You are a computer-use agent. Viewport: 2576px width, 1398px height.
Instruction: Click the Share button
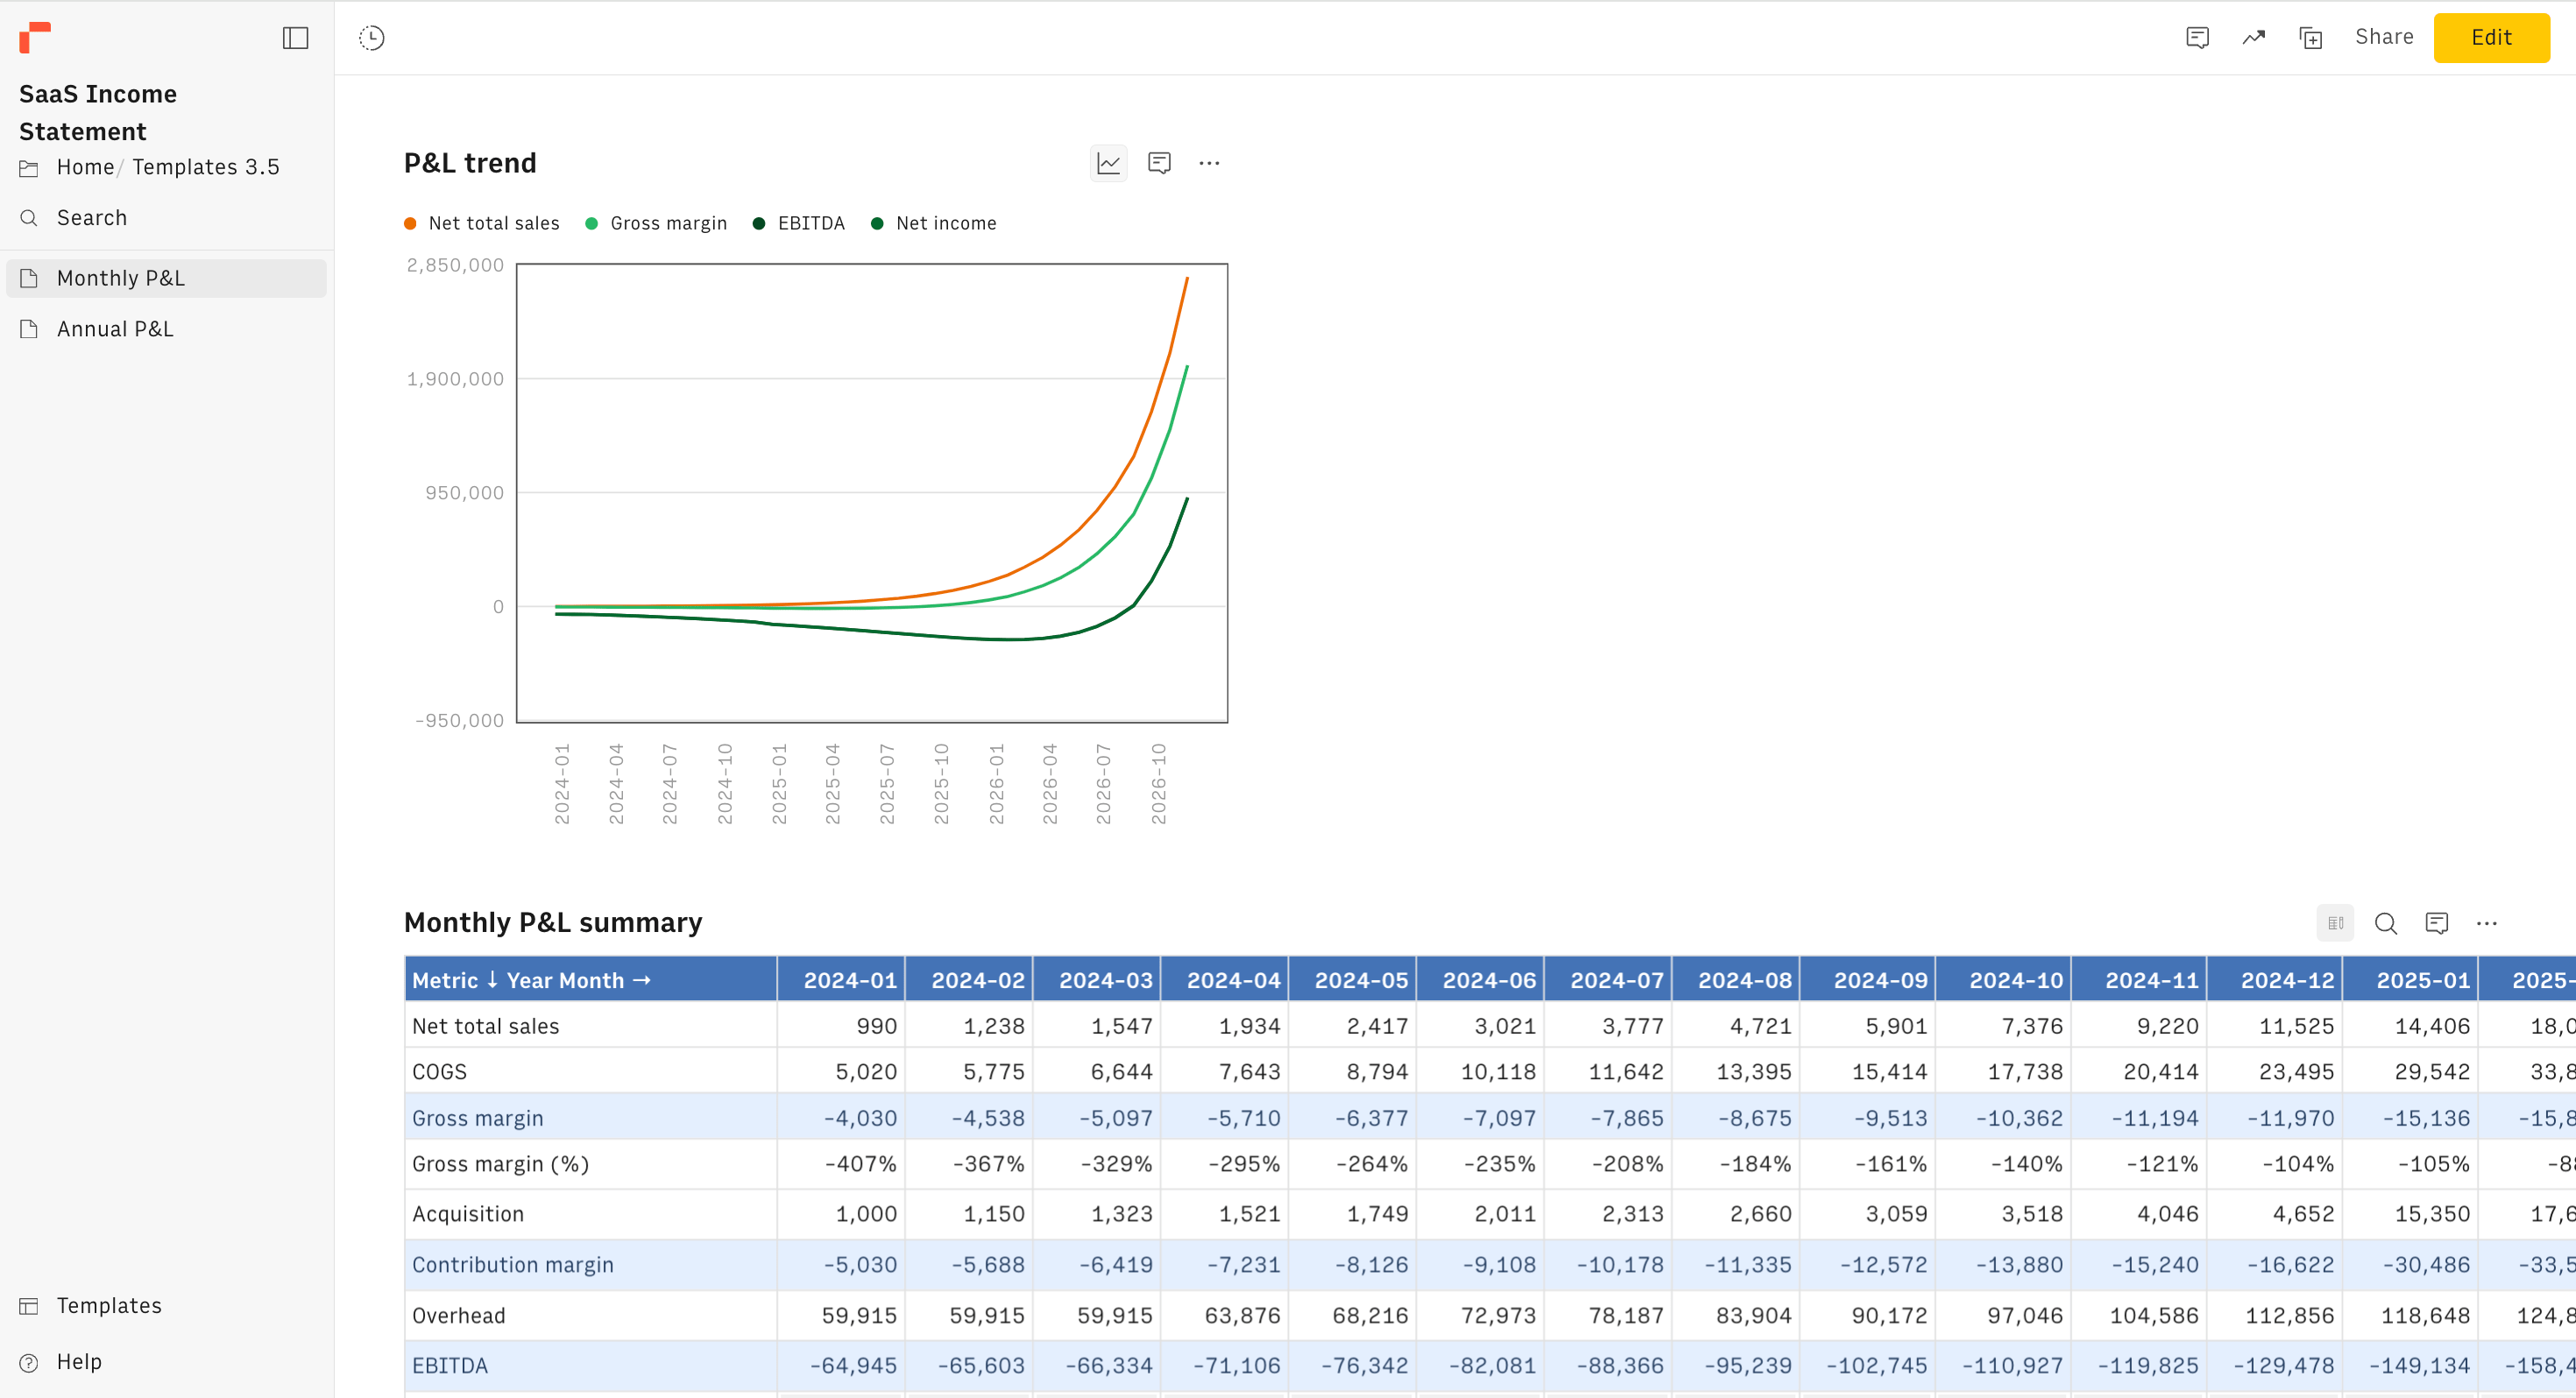pyautogui.click(x=2384, y=37)
